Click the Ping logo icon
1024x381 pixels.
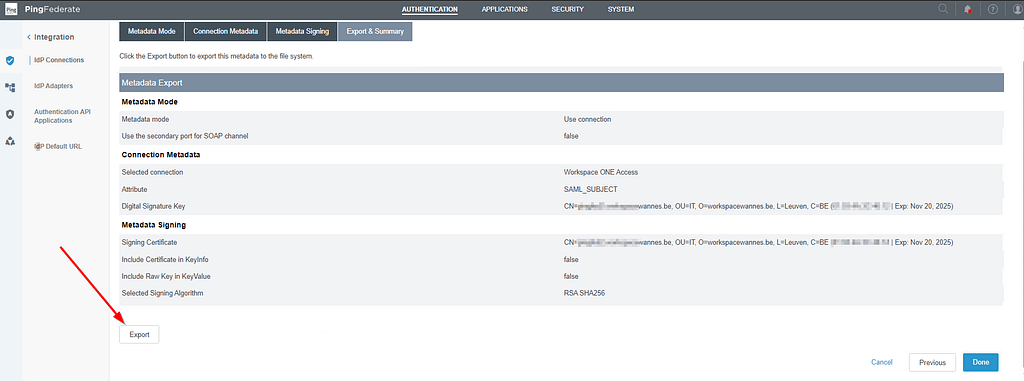click(x=11, y=9)
